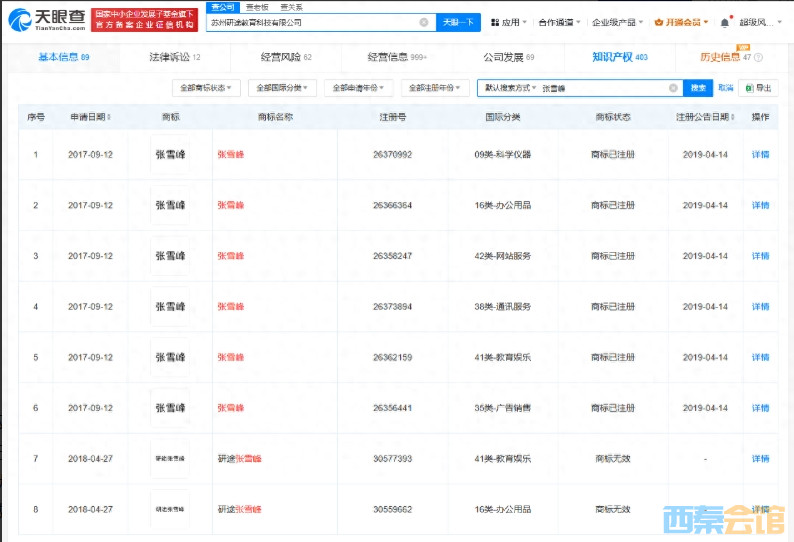Click 38类-通讯服务 classification cell
The image size is (794, 542).
tap(502, 306)
